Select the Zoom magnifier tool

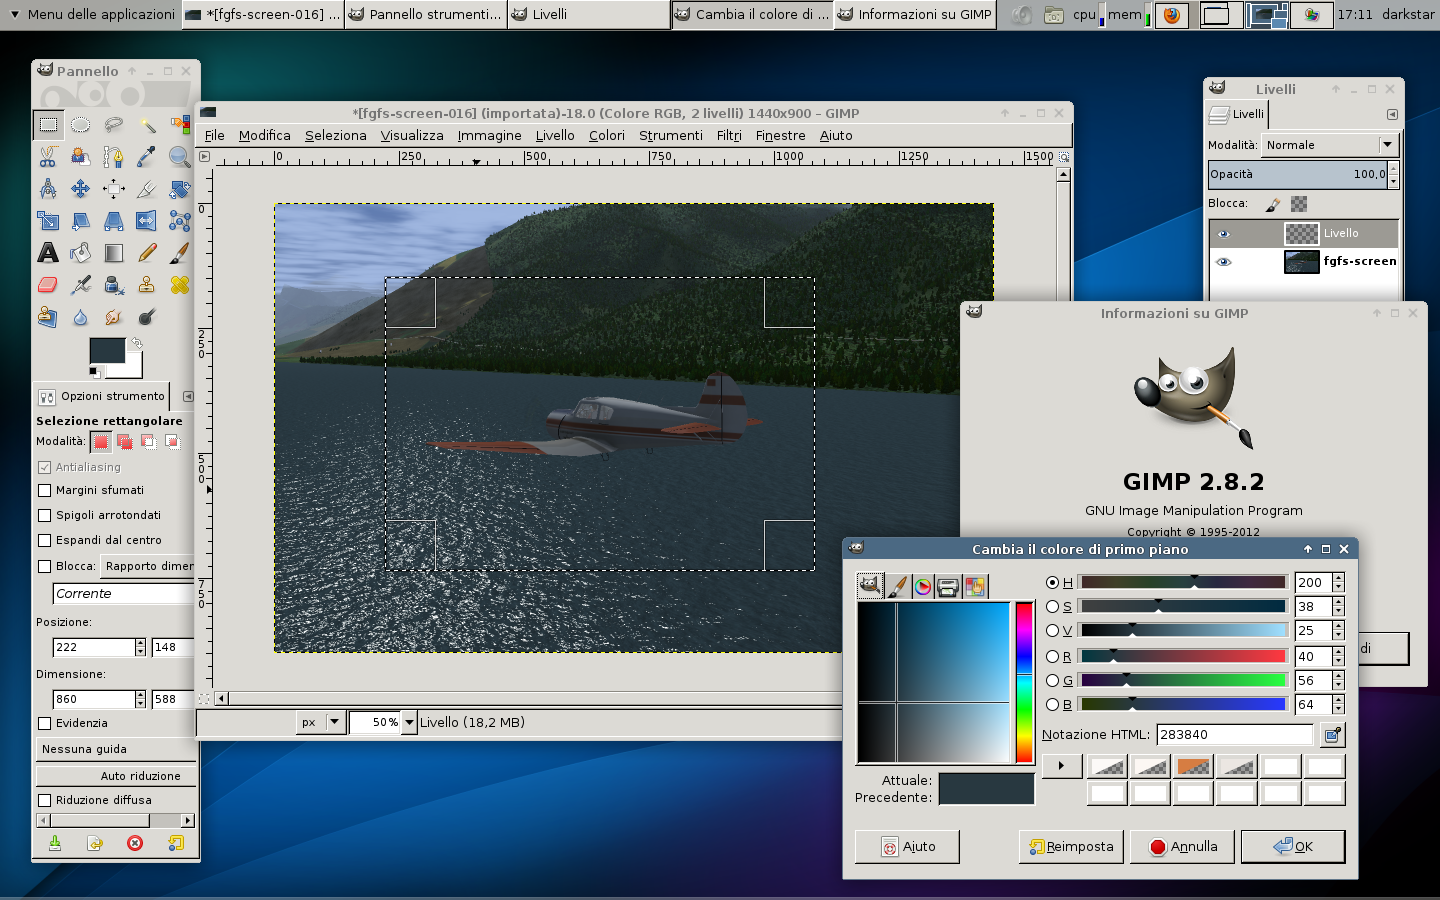point(179,157)
